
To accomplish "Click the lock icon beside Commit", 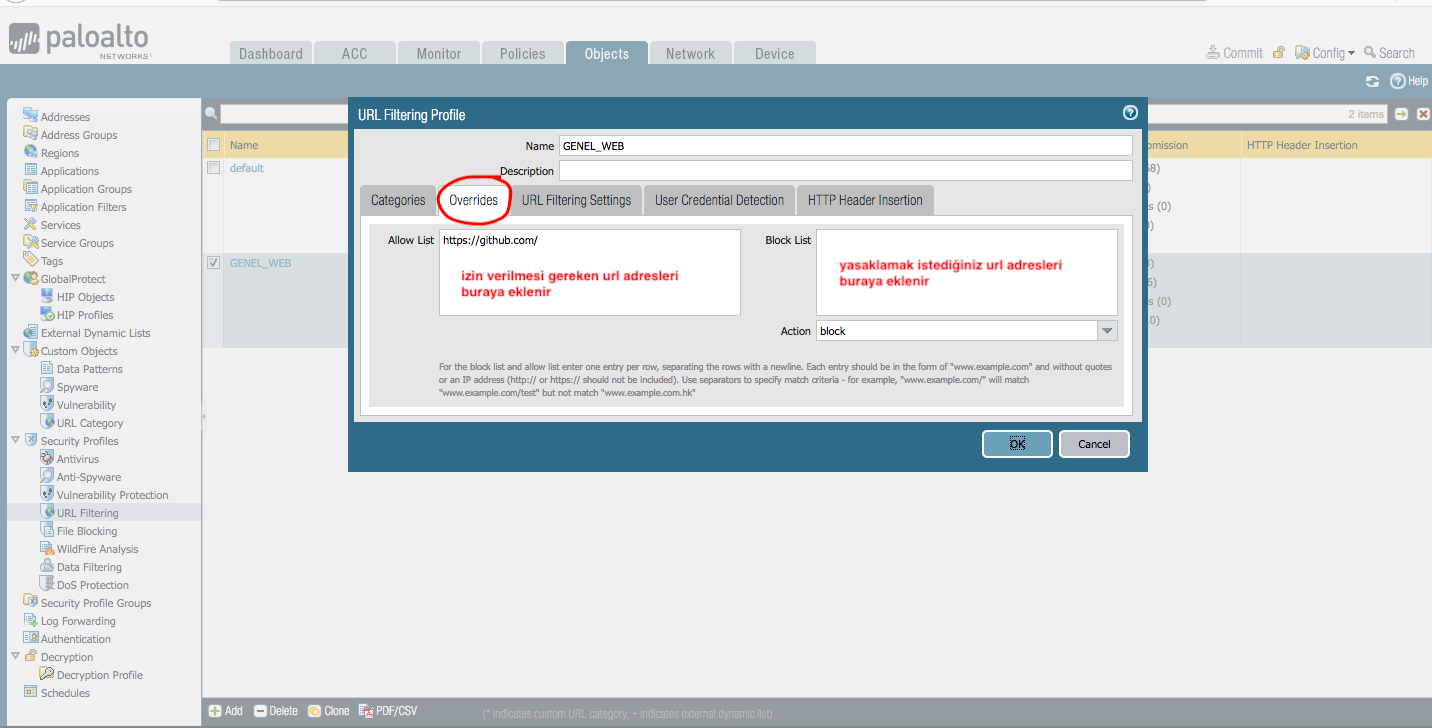I will pos(1279,53).
